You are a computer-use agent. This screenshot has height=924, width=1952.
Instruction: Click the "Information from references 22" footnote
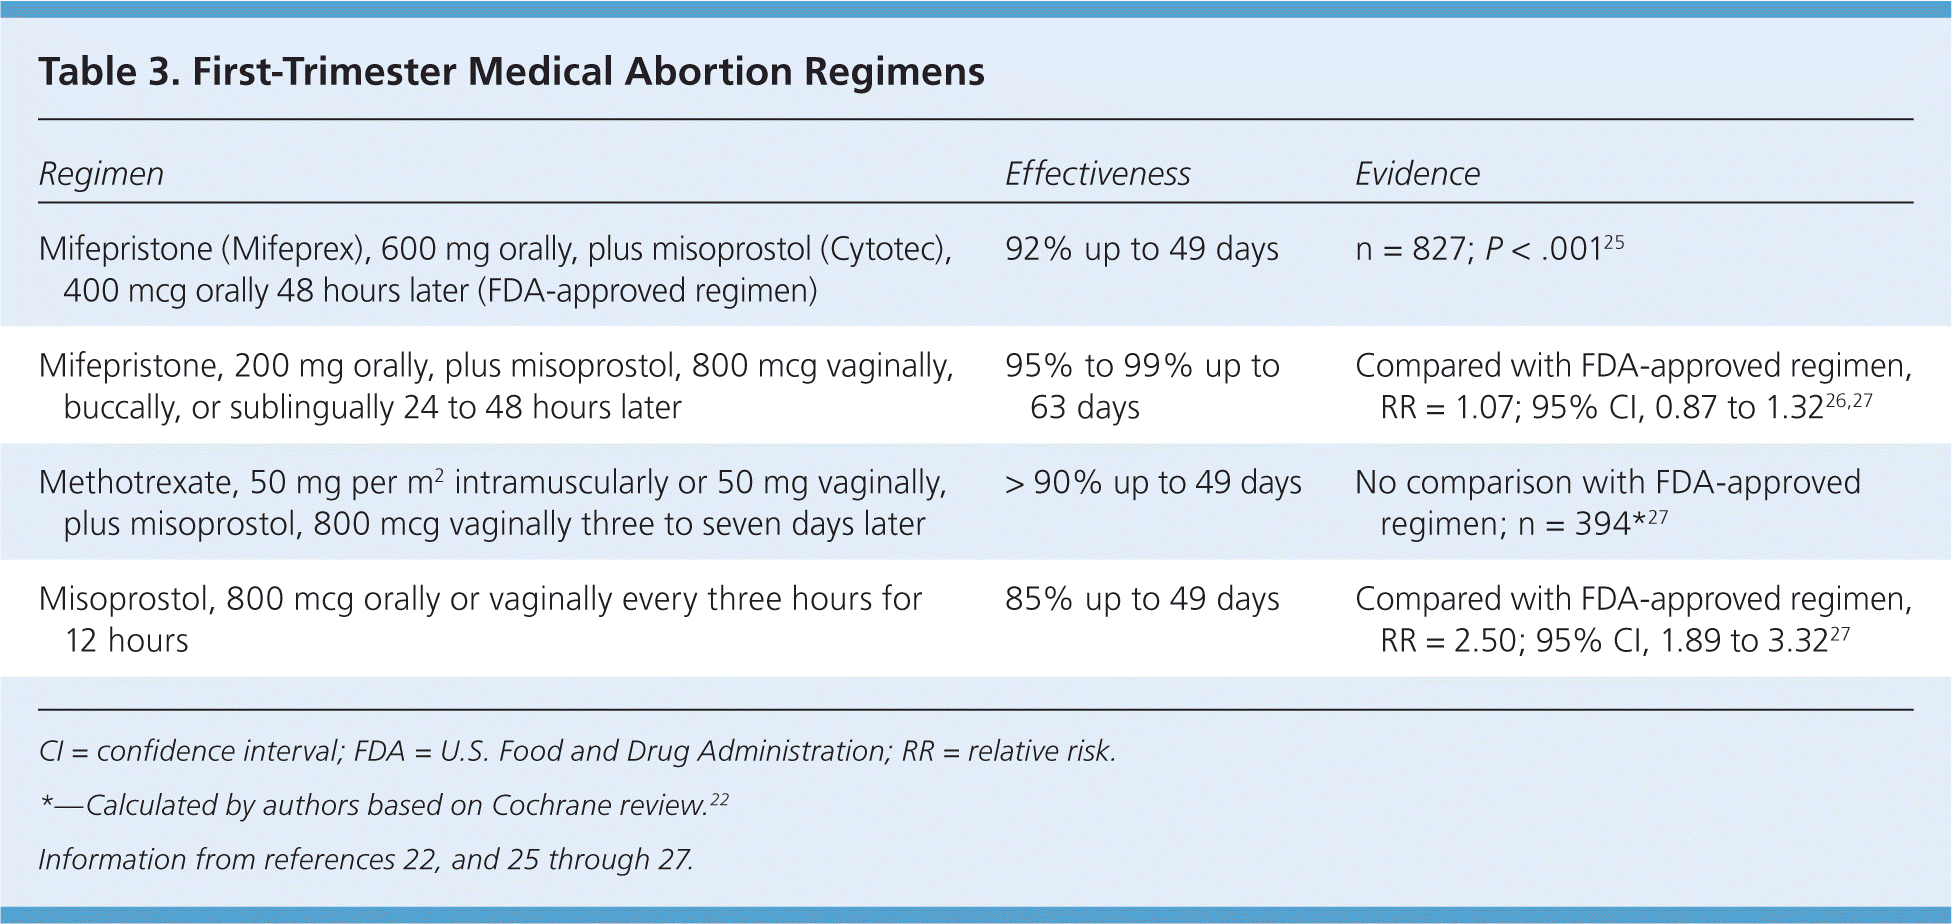365,859
